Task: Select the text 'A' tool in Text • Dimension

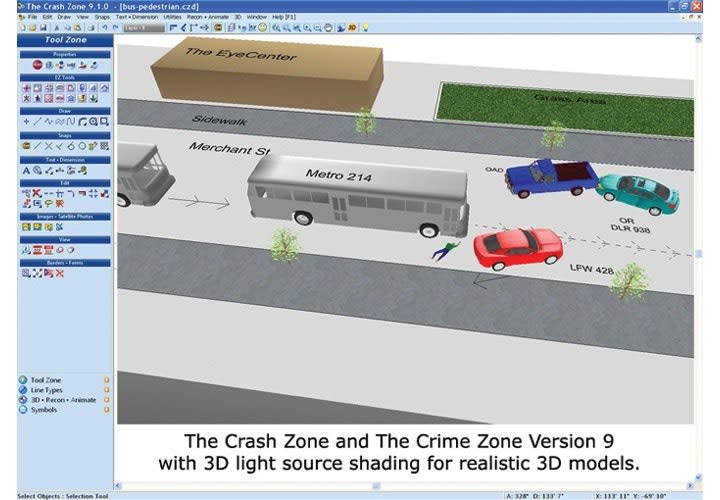Action: (x=25, y=170)
